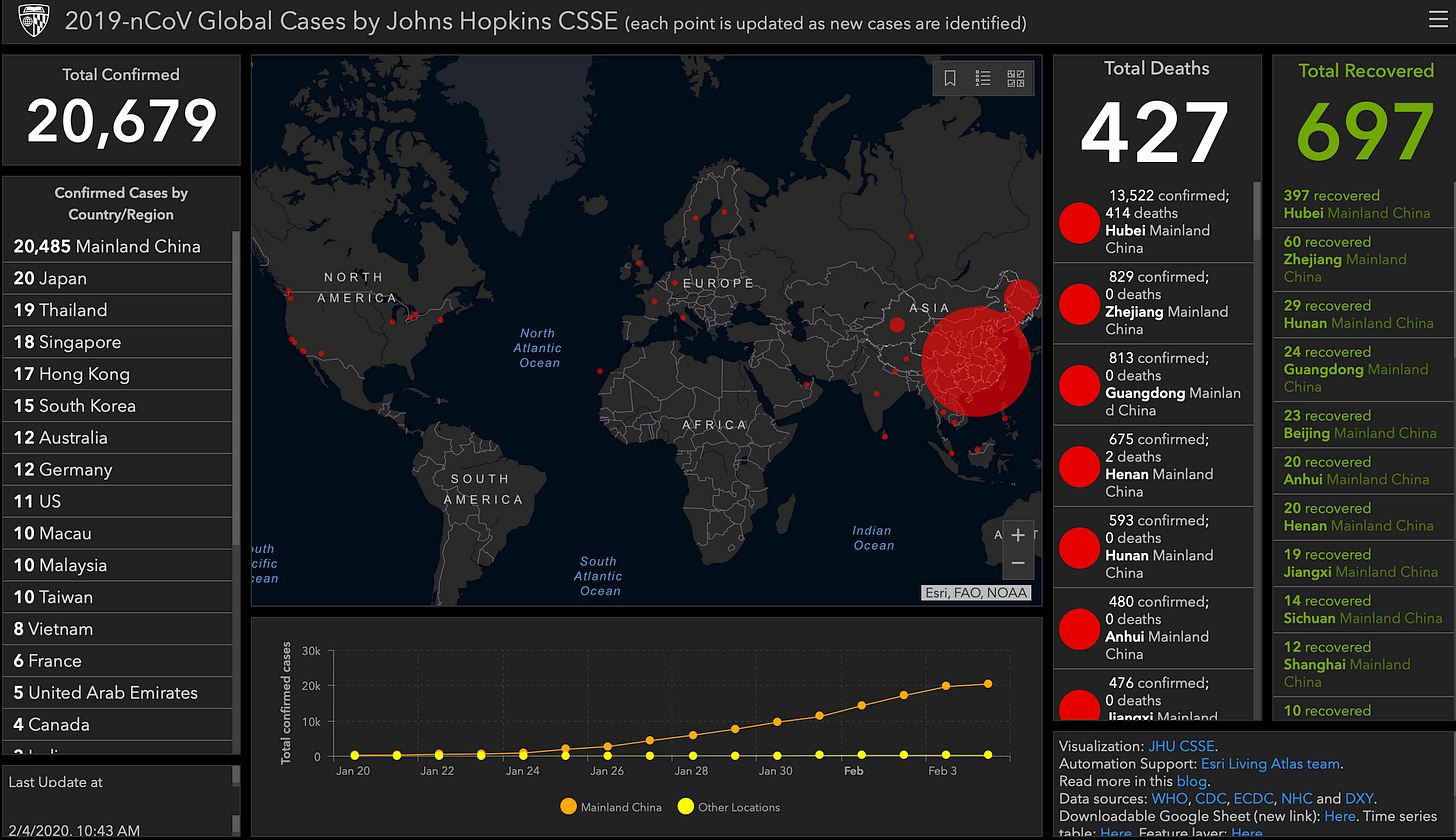Viewport: 1456px width, 840px height.
Task: Select Henan 675 confirmed entry
Action: tap(1154, 466)
